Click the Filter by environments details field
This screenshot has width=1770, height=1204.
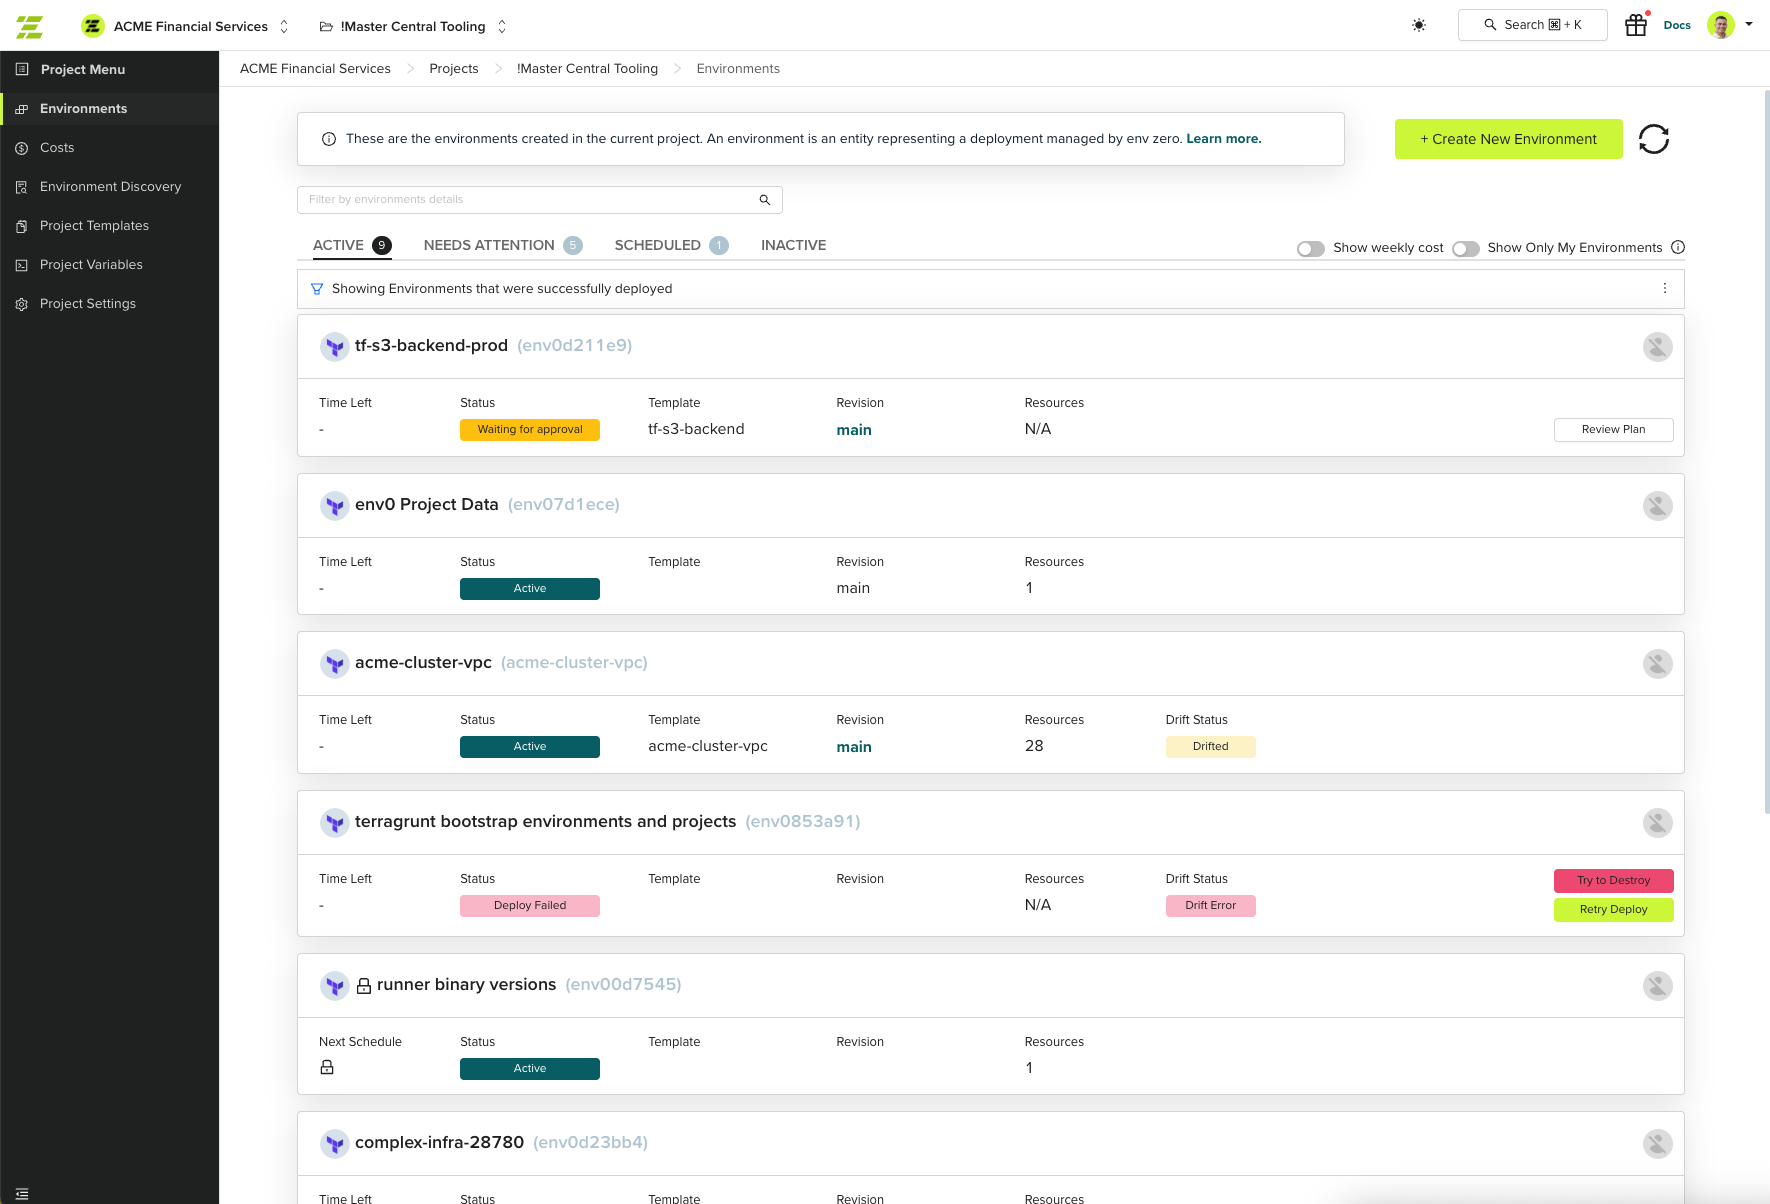point(528,200)
